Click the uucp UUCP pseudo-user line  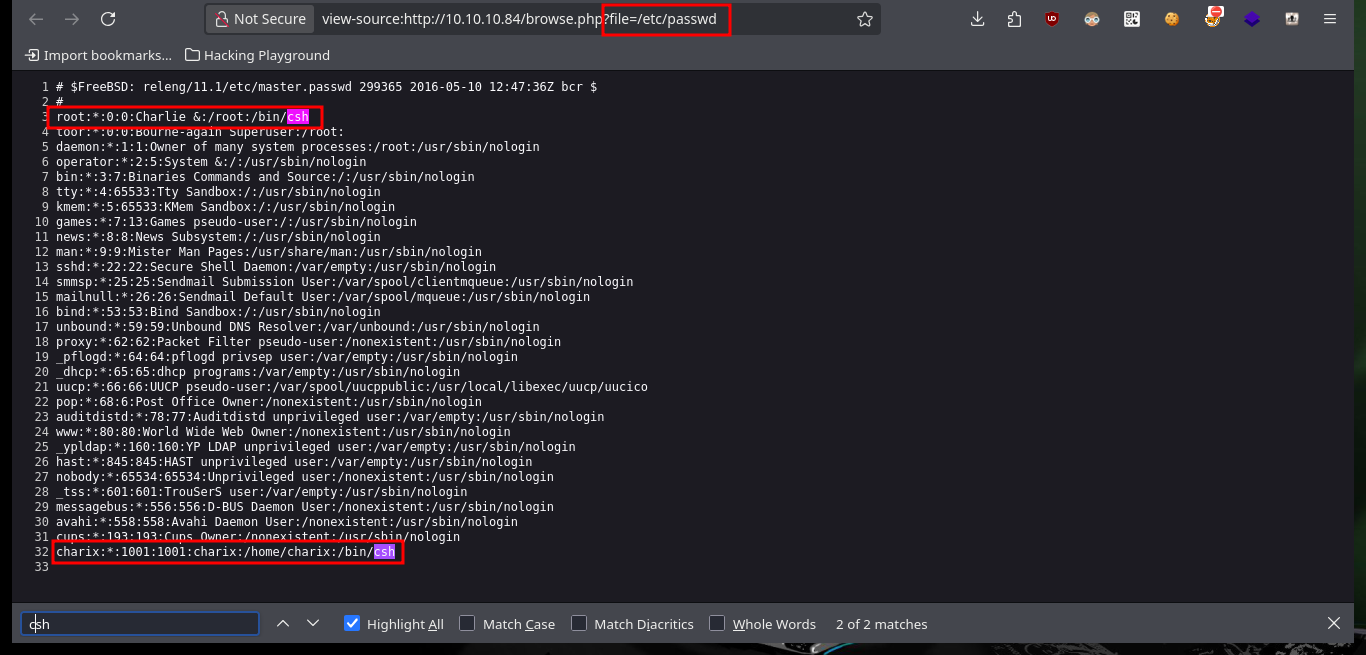352,387
